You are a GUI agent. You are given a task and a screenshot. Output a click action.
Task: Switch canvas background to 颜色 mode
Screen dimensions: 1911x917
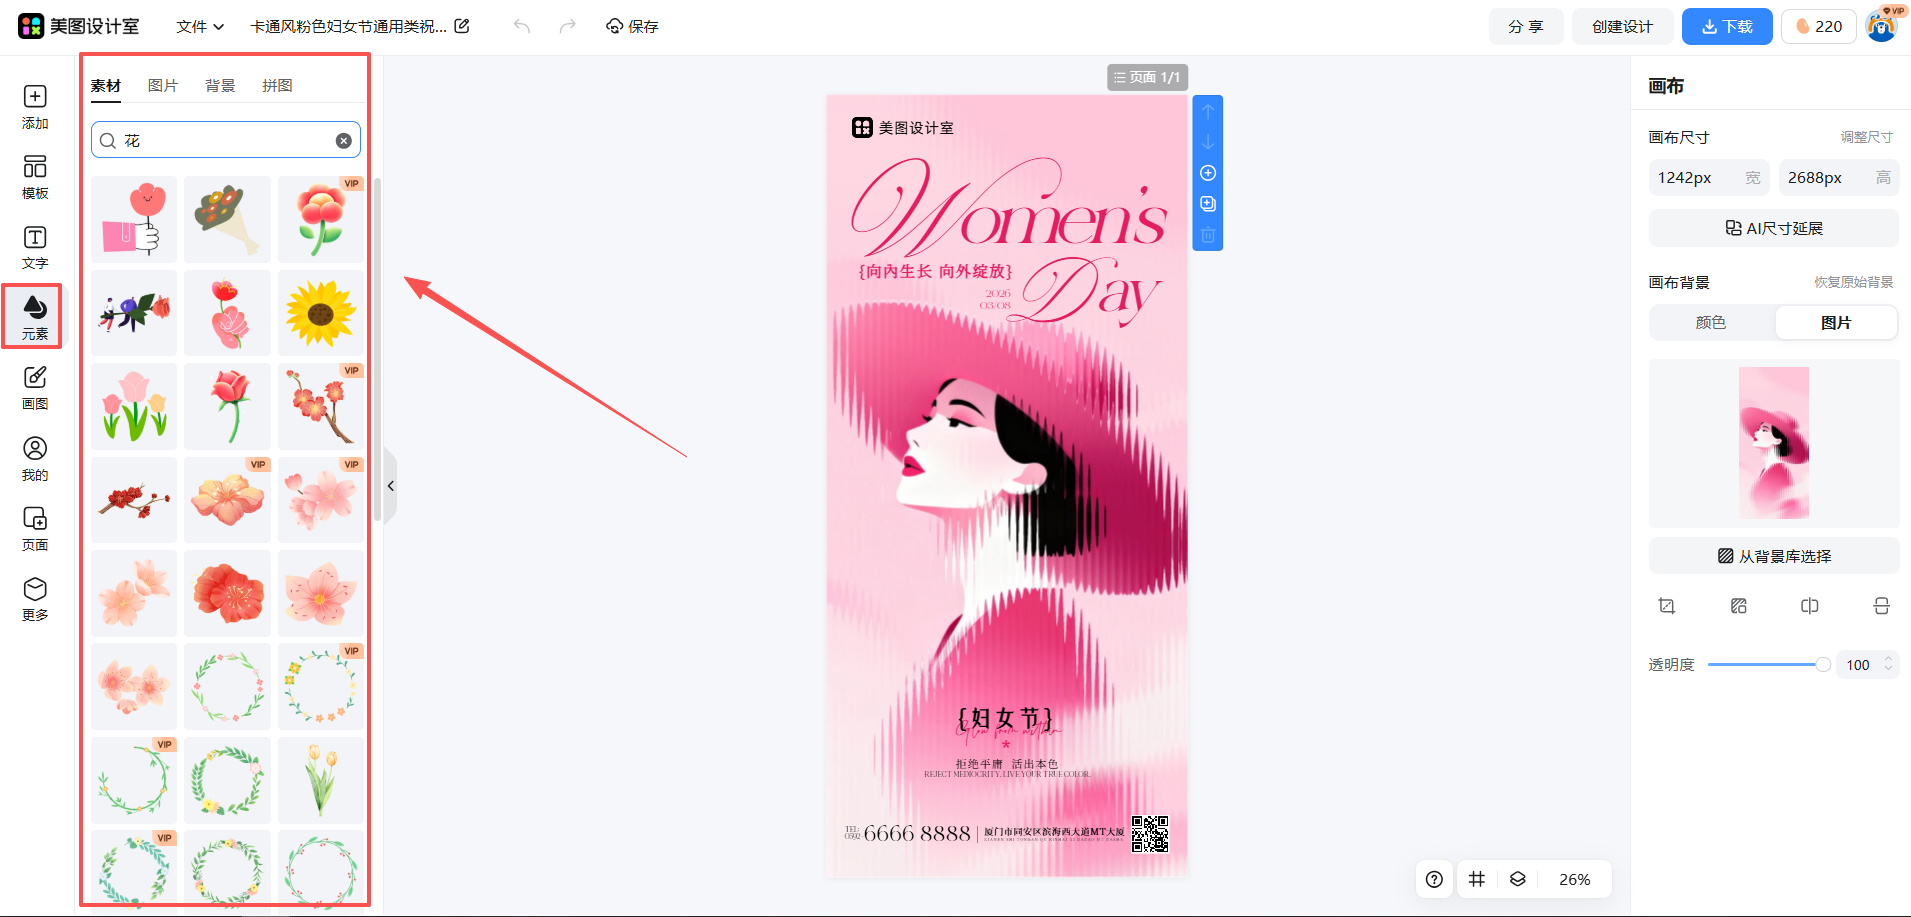(1711, 323)
